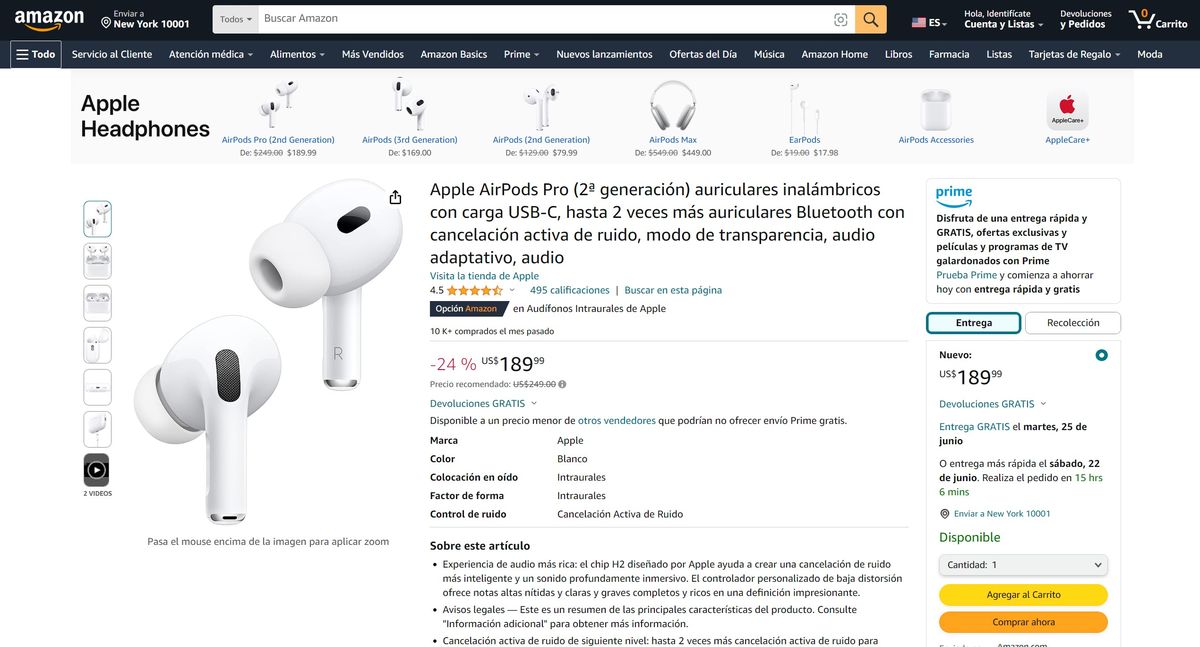The width and height of the screenshot is (1200, 647).
Task: Open Ofertas del Día menu item
Action: pos(703,54)
